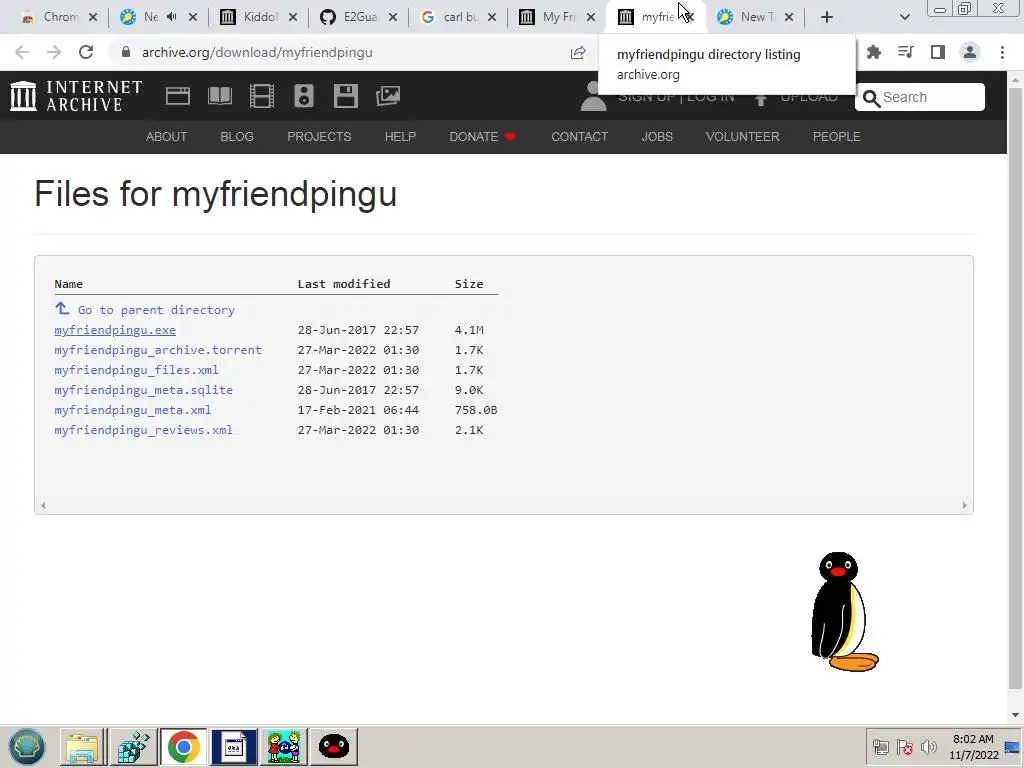Open DONATE in Archive navigation
This screenshot has height=768, width=1024.
coord(483,136)
